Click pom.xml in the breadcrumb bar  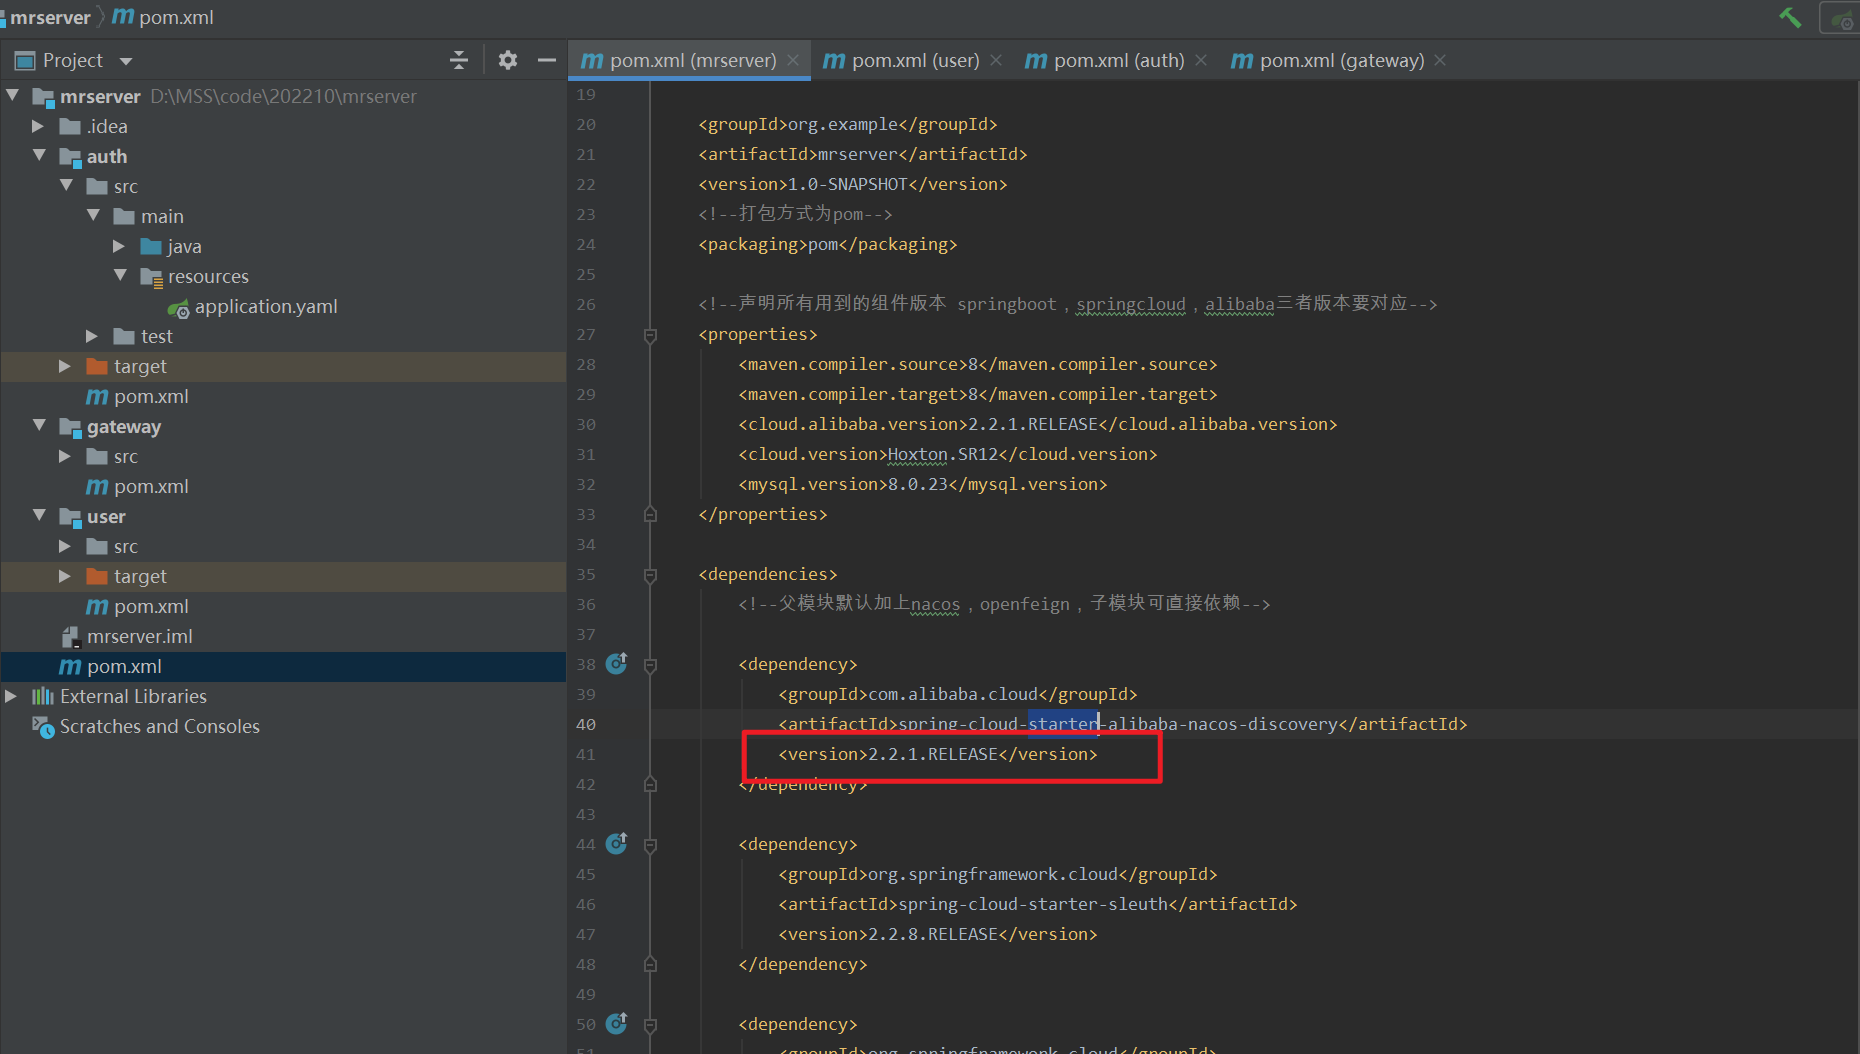click(x=163, y=17)
